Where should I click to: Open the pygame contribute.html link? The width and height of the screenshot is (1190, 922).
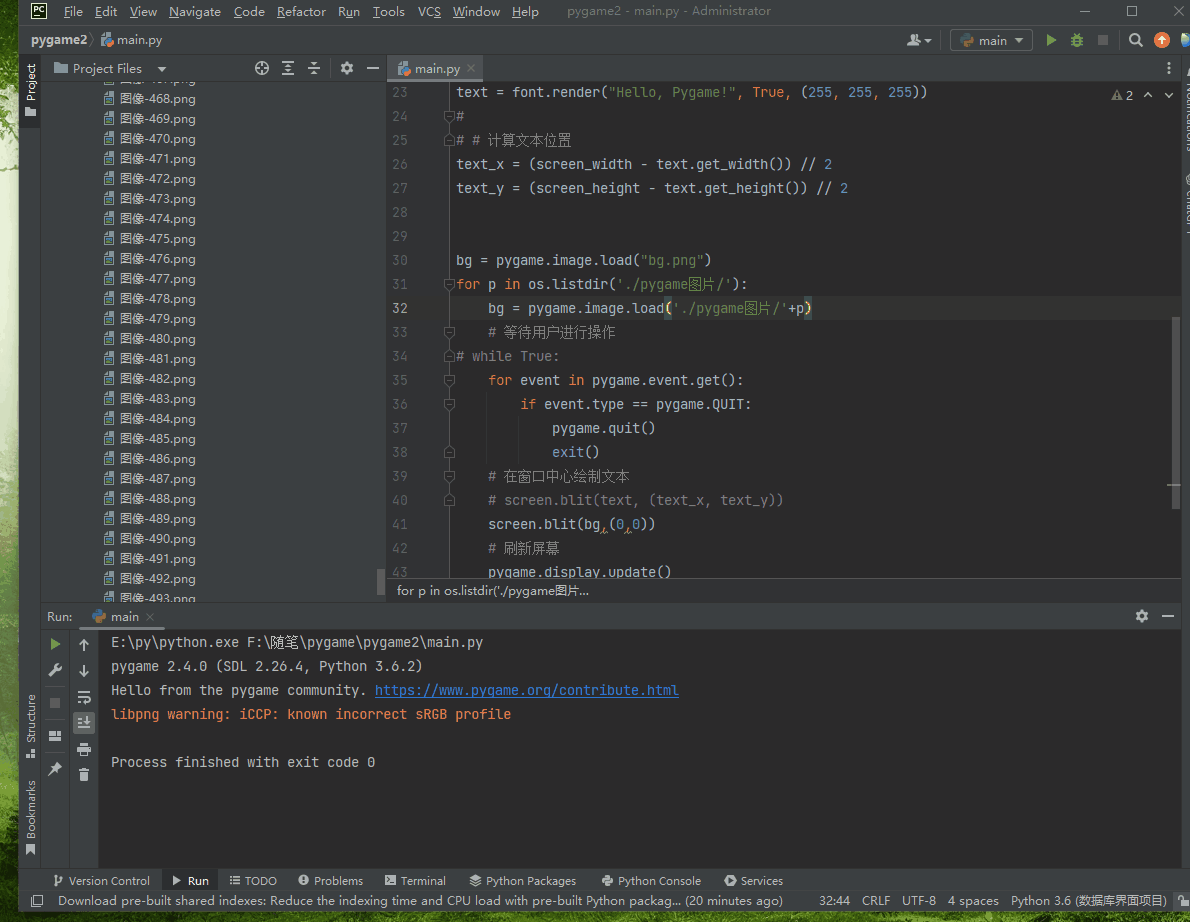pos(526,690)
